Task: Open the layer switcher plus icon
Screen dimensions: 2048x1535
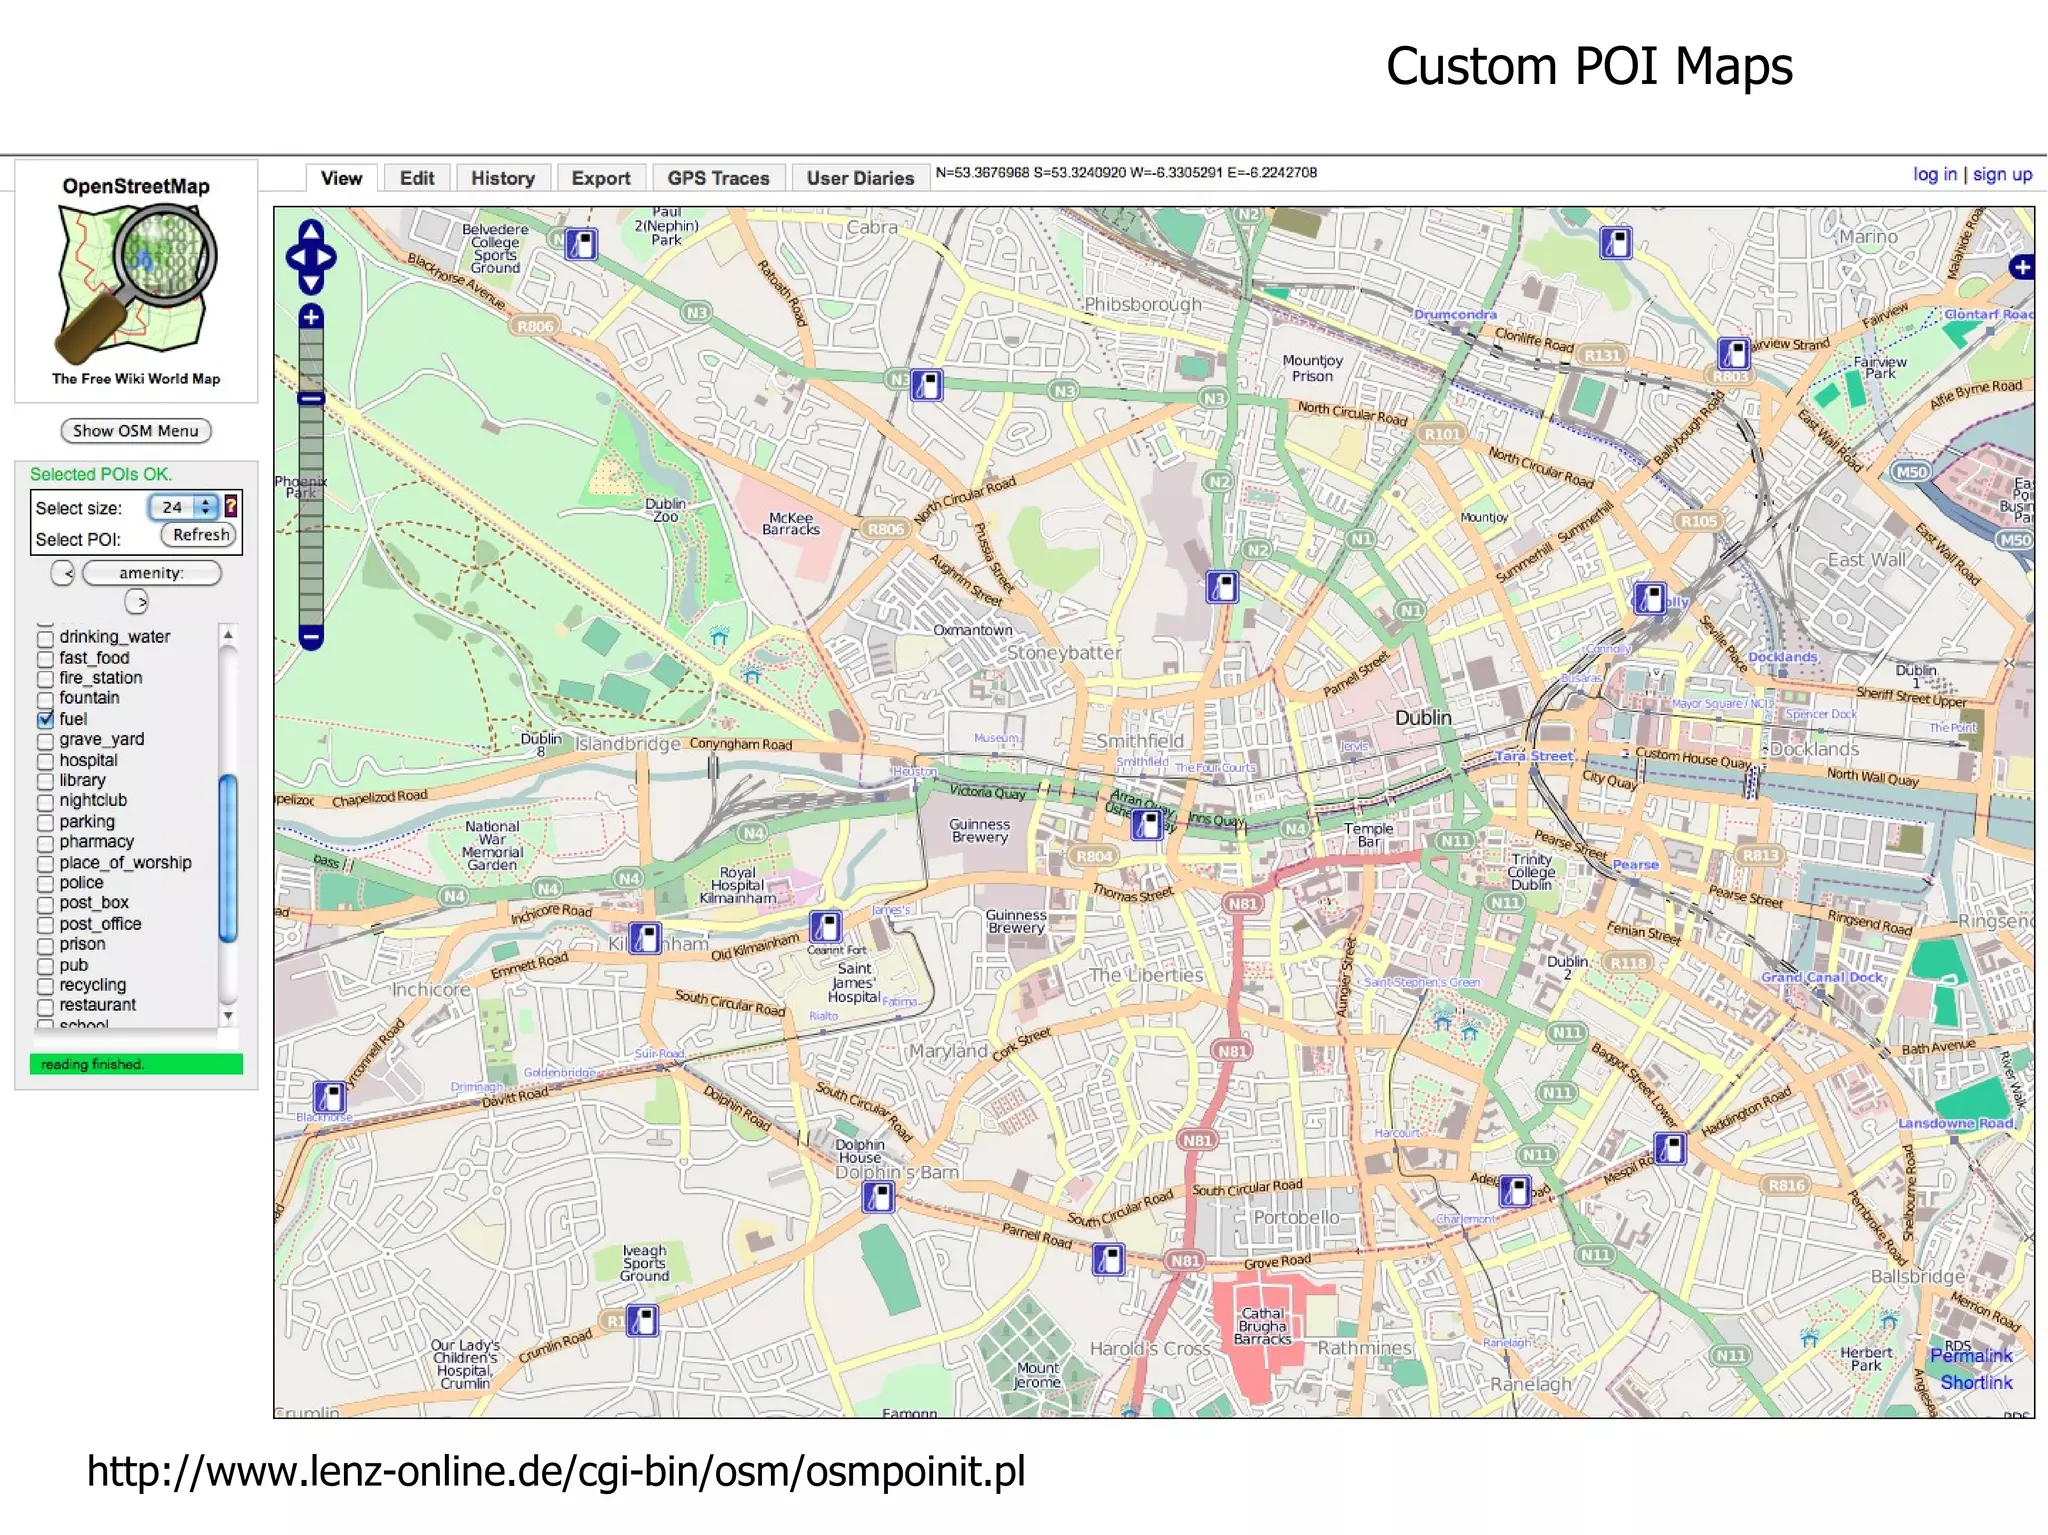Action: pyautogui.click(x=2021, y=267)
